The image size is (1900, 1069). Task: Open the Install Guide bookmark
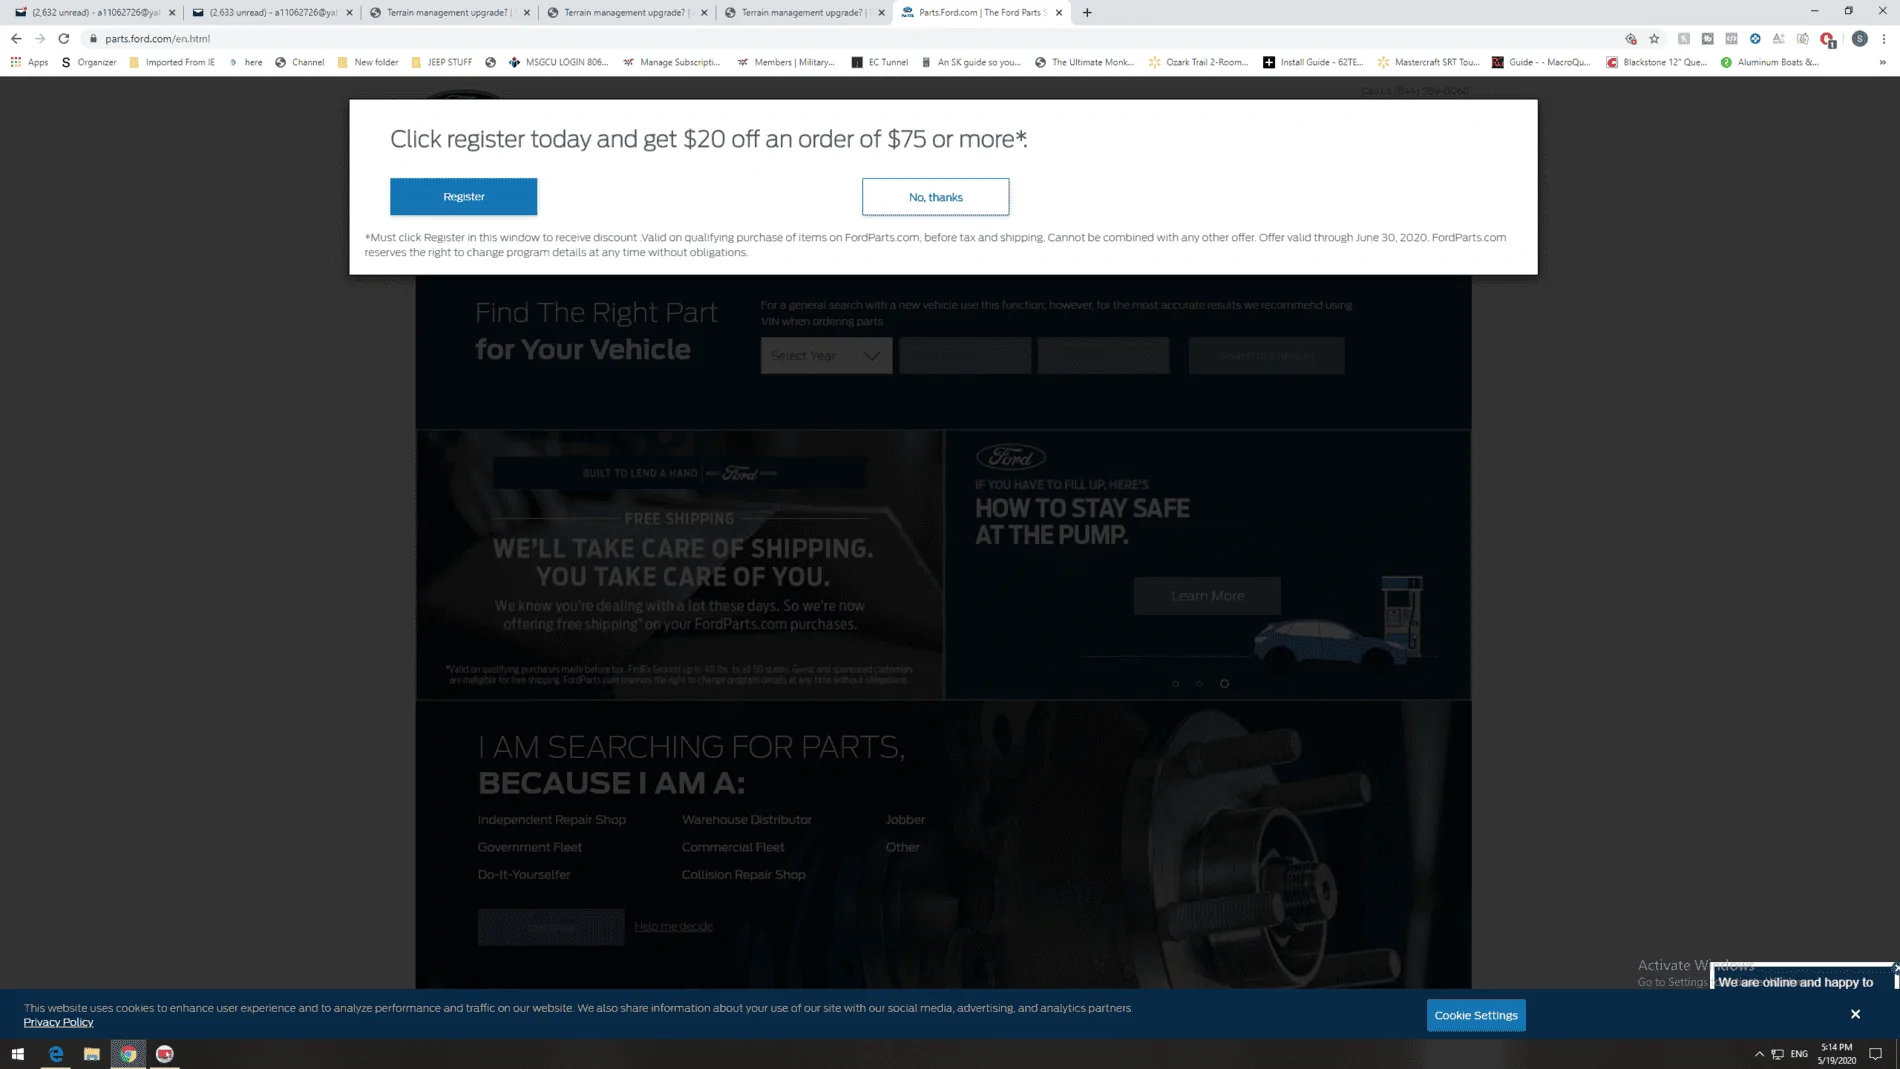[x=1313, y=62]
